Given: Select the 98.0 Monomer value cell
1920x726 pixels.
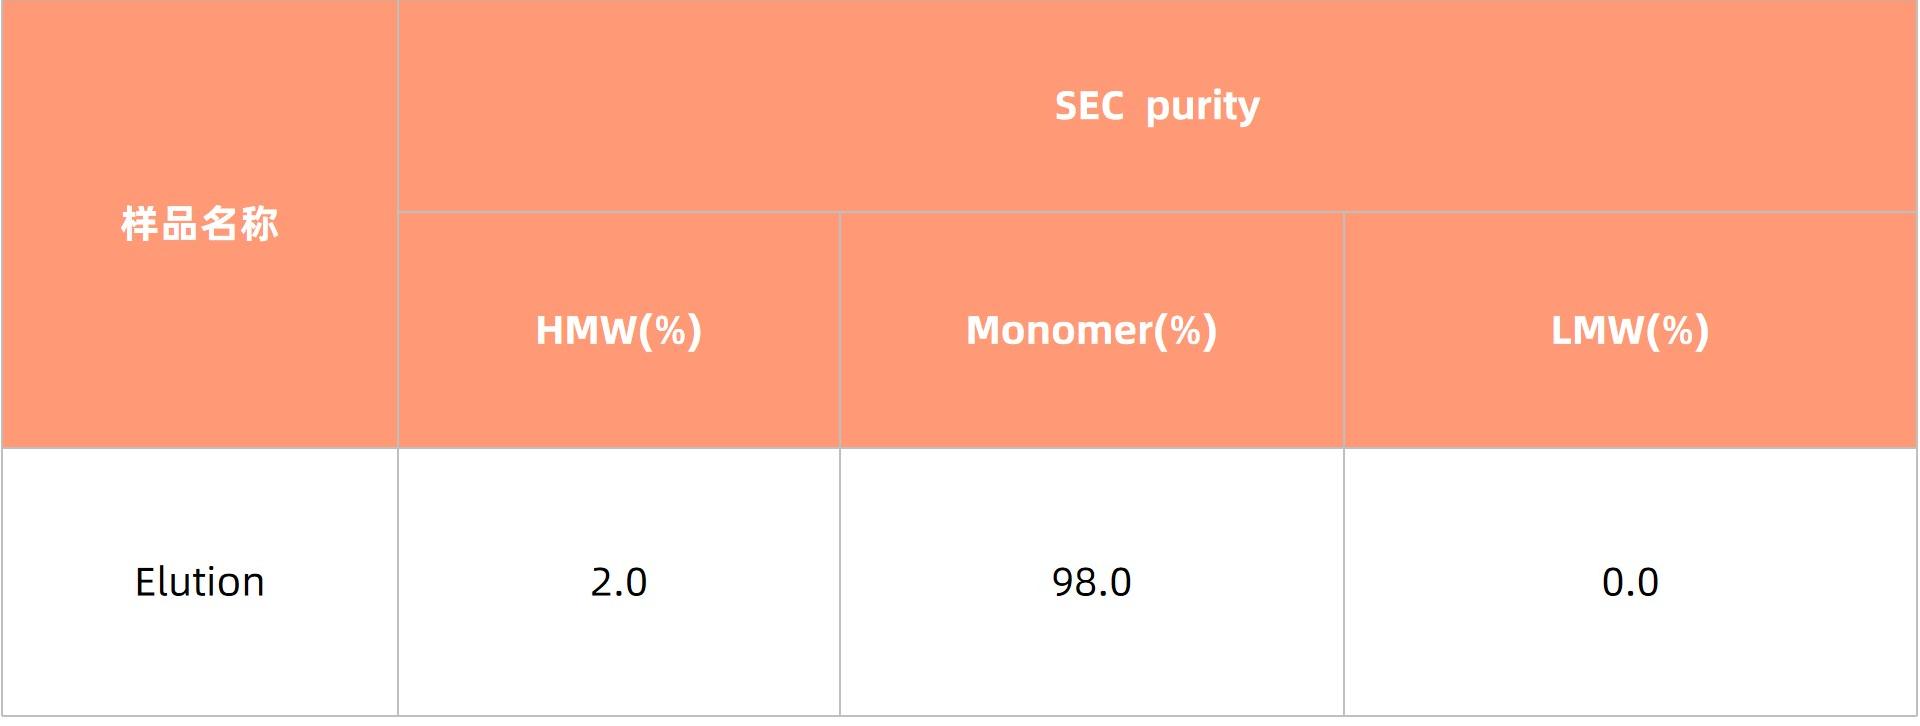Looking at the screenshot, I should pyautogui.click(x=1091, y=582).
